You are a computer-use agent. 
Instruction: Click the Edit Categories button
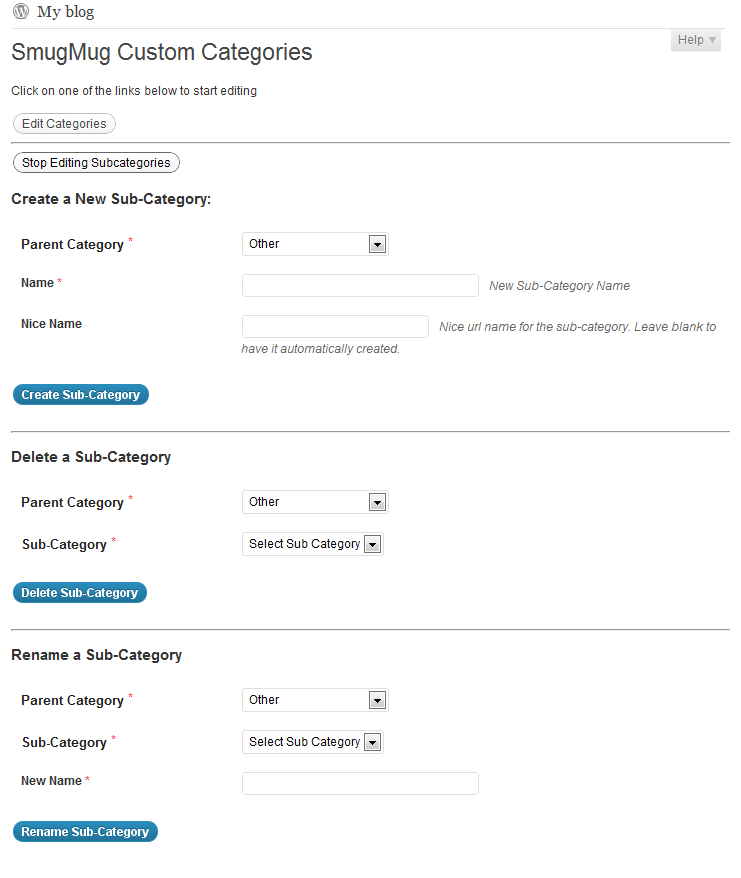point(64,124)
